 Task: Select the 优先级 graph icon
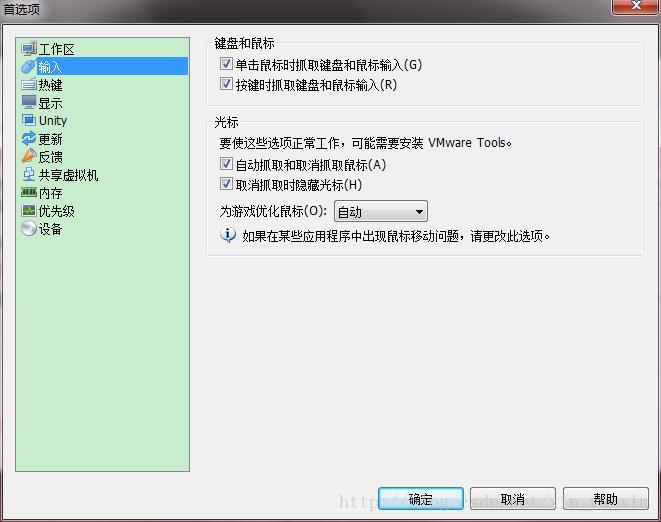pyautogui.click(x=29, y=210)
